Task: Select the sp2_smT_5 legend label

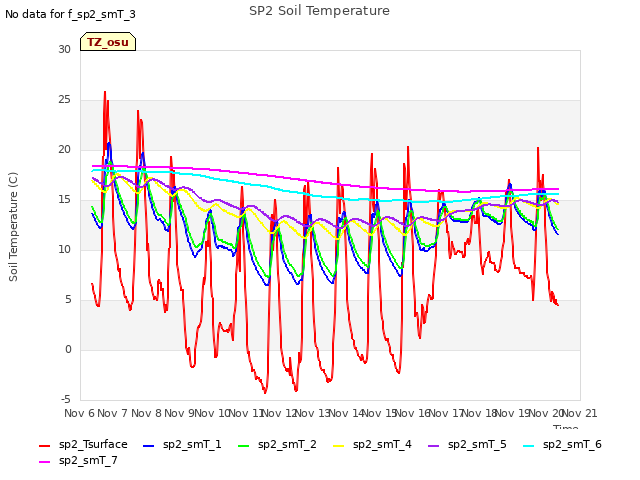Action: (x=477, y=444)
